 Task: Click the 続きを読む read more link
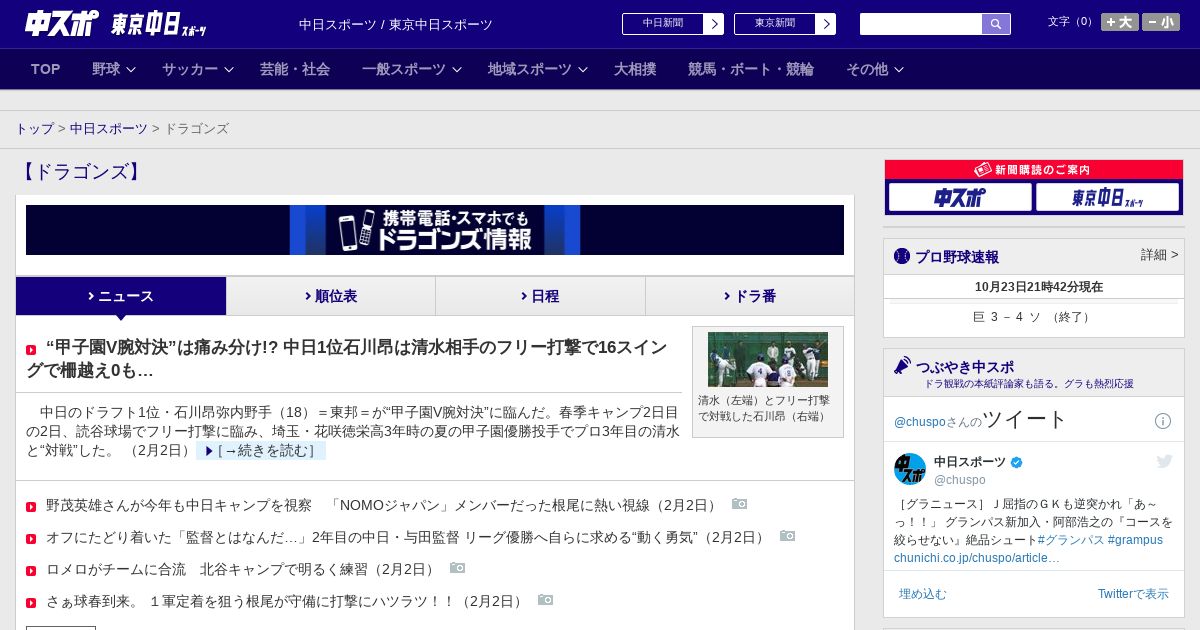pos(260,451)
